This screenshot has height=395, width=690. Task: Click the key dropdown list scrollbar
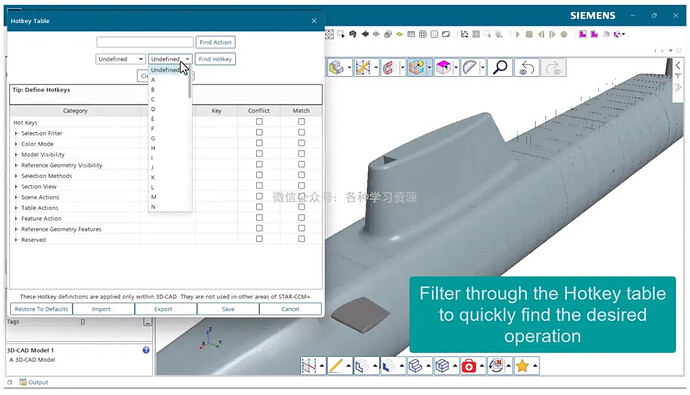190,86
